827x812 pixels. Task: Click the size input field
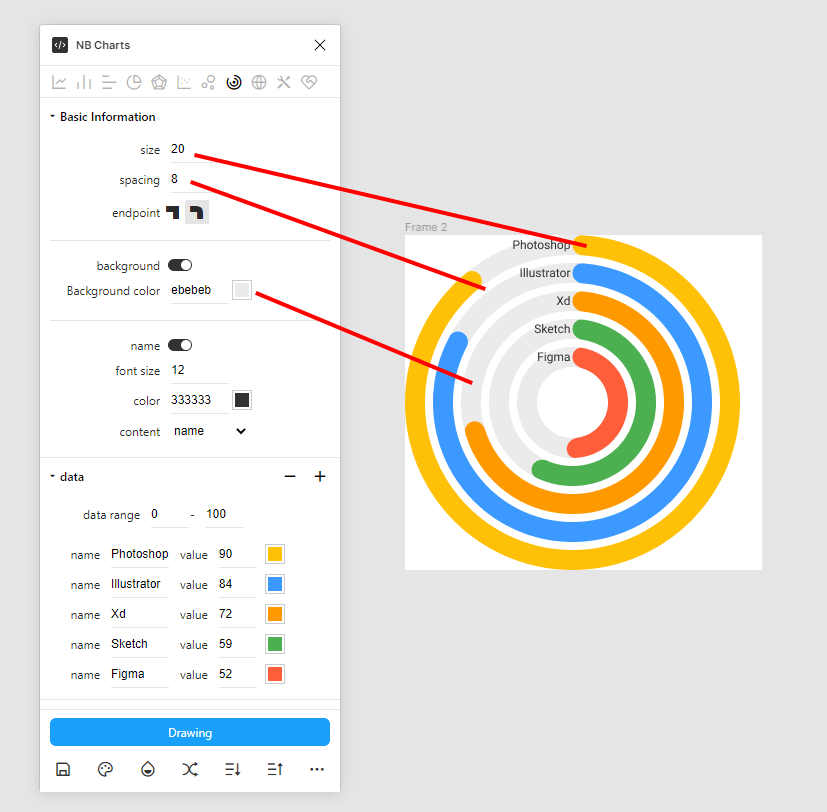point(198,149)
